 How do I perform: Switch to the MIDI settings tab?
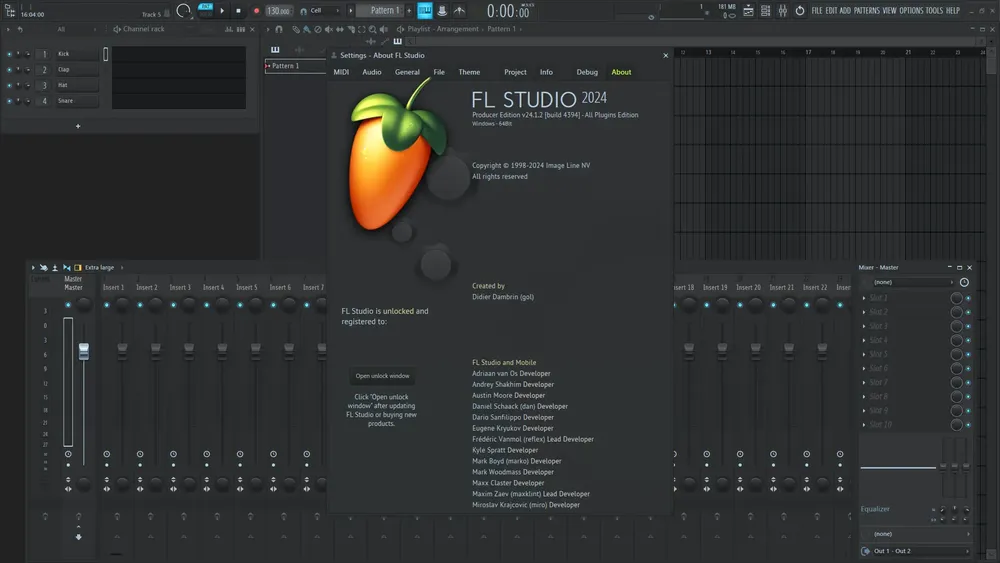point(341,72)
